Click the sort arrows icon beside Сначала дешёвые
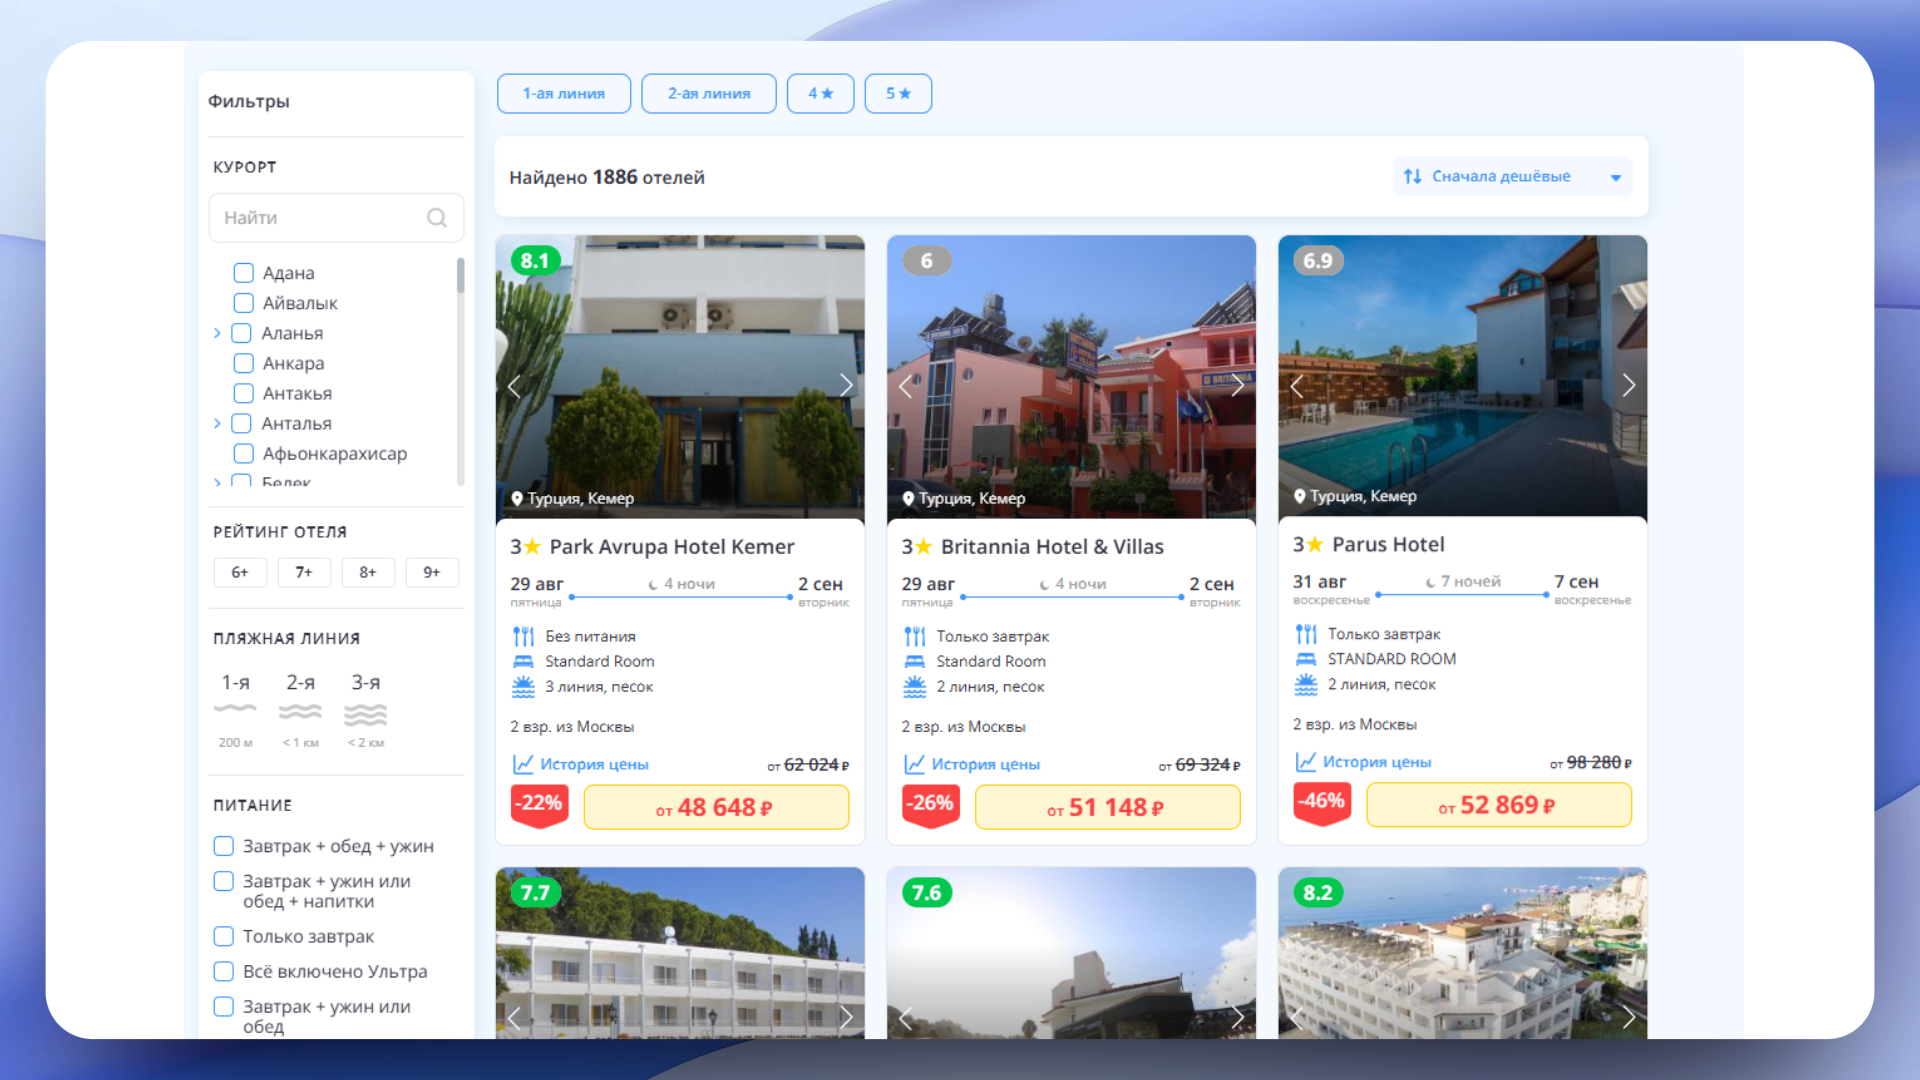Image resolution: width=1920 pixels, height=1080 pixels. 1412,177
